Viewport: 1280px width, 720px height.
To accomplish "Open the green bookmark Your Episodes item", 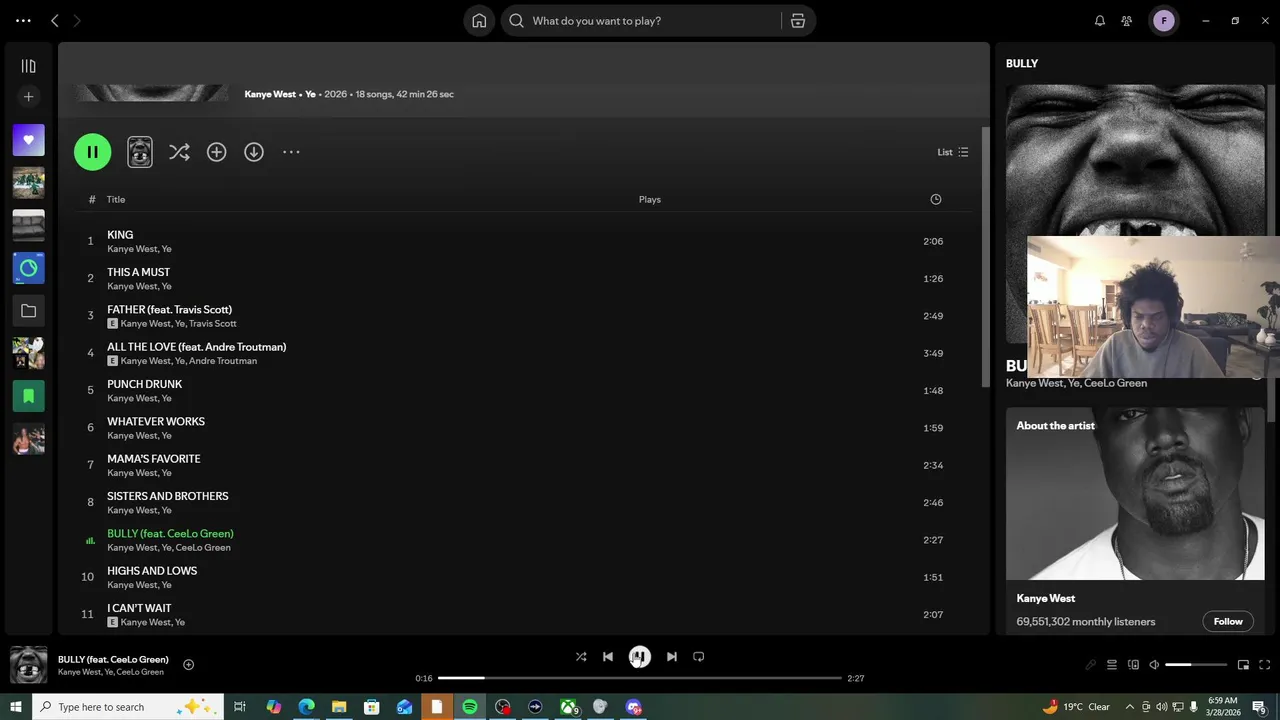I will coord(28,396).
